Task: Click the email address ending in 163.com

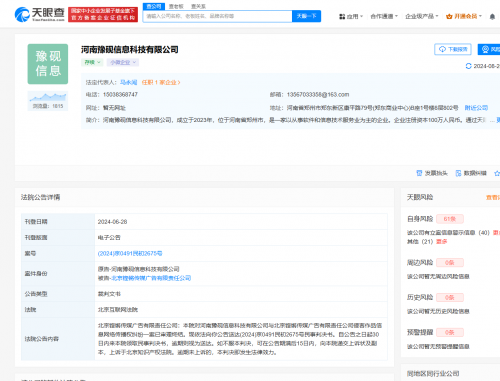Action: point(318,95)
